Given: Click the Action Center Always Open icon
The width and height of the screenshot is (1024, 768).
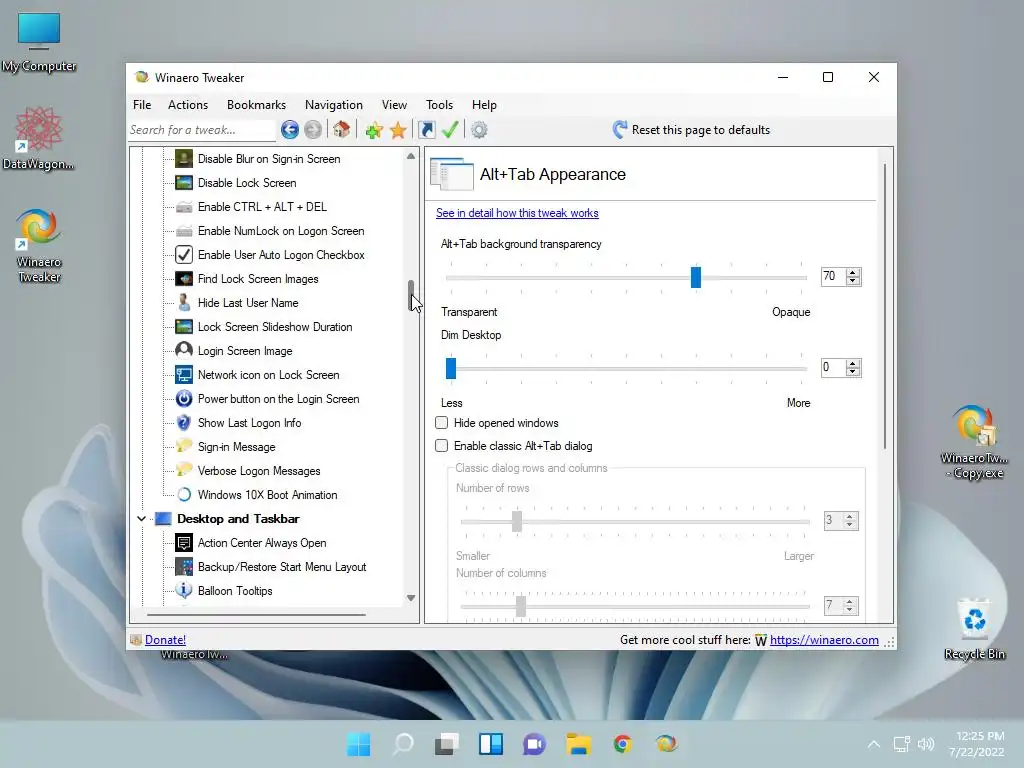Looking at the screenshot, I should tap(184, 543).
